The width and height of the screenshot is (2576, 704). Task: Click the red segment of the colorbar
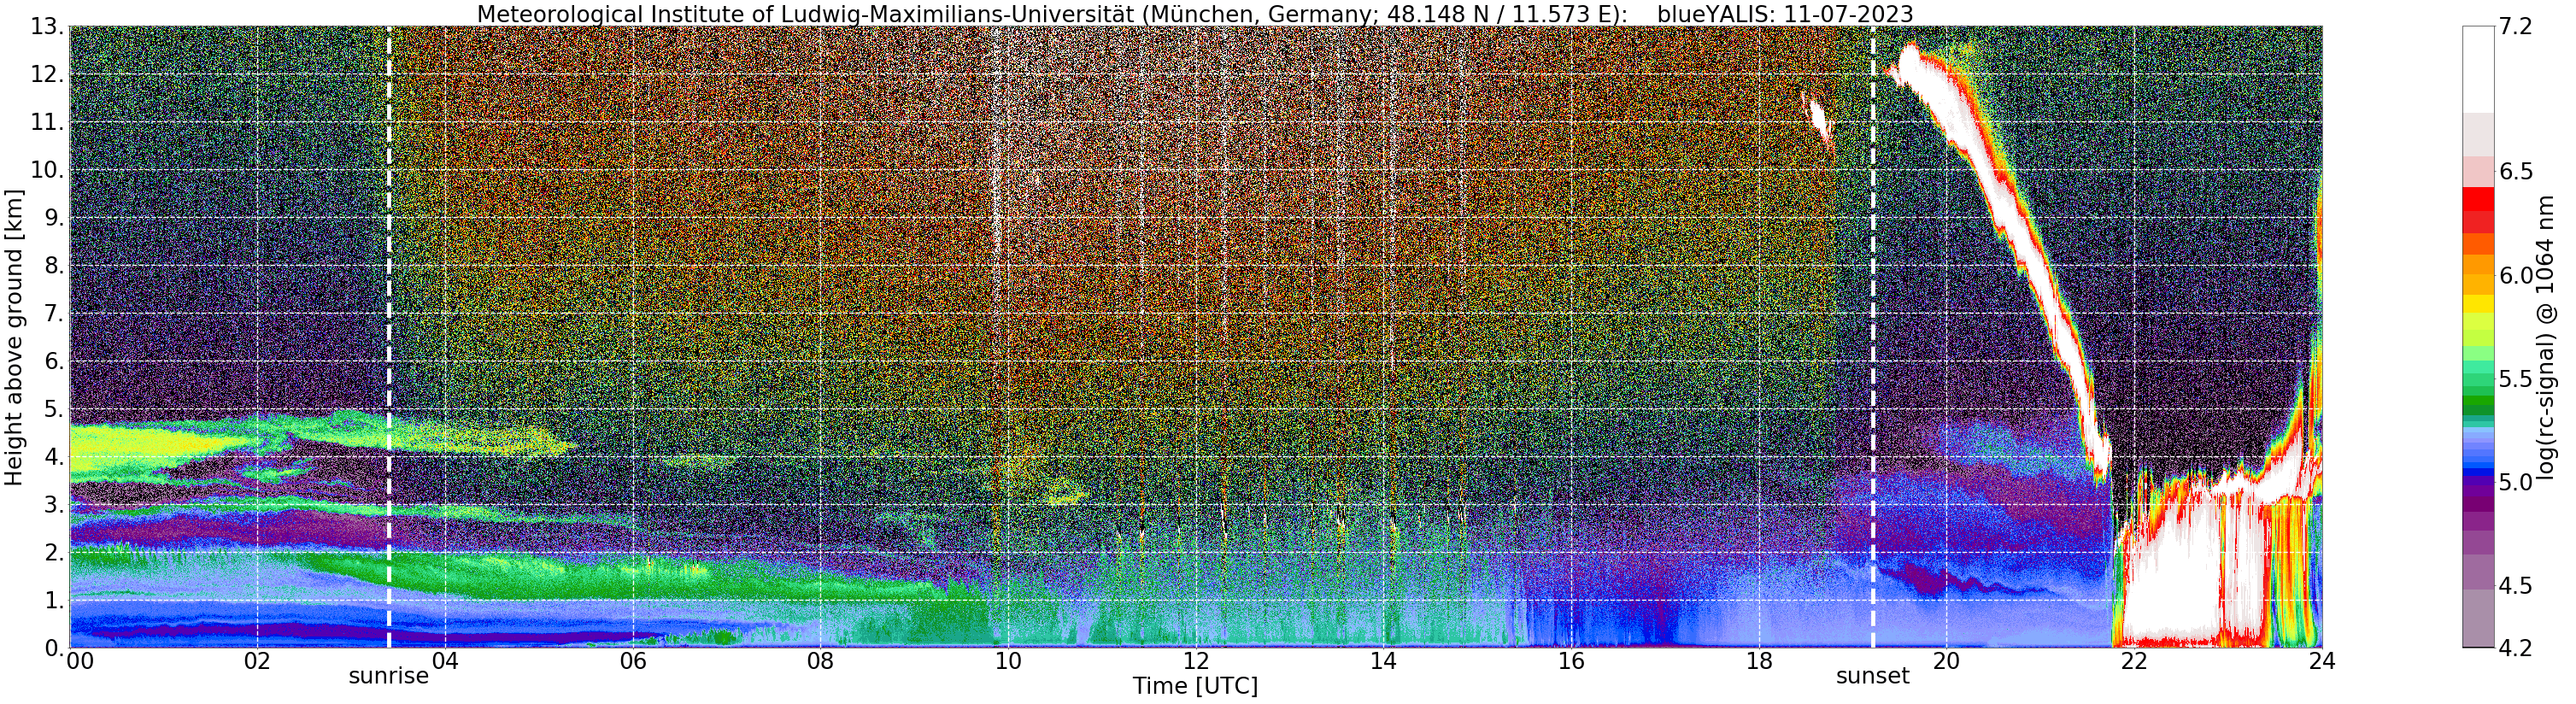coord(2479,199)
